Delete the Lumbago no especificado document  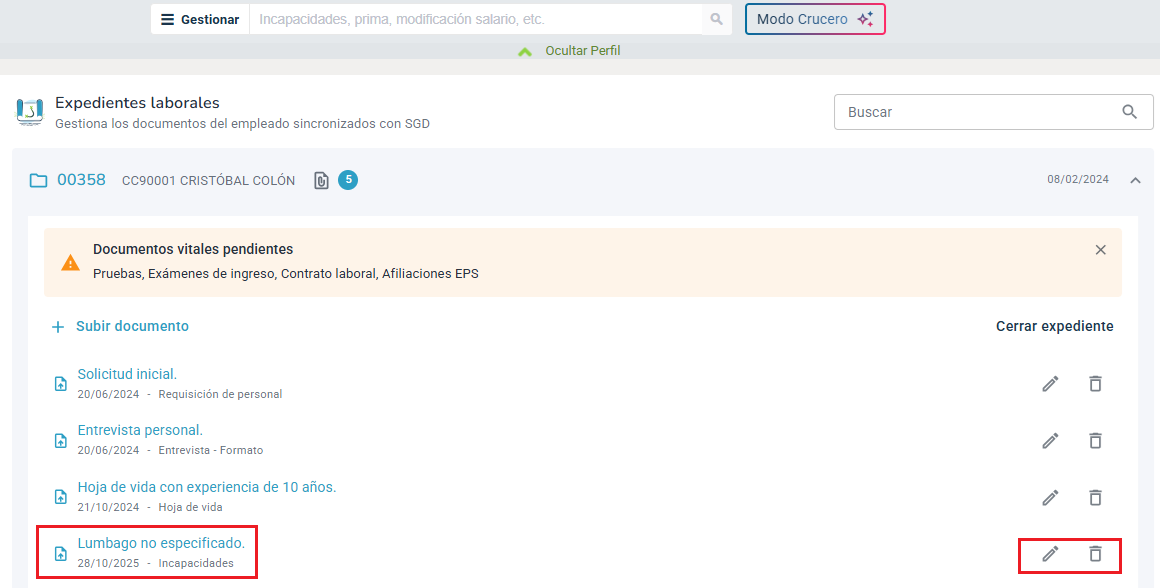[x=1095, y=554]
